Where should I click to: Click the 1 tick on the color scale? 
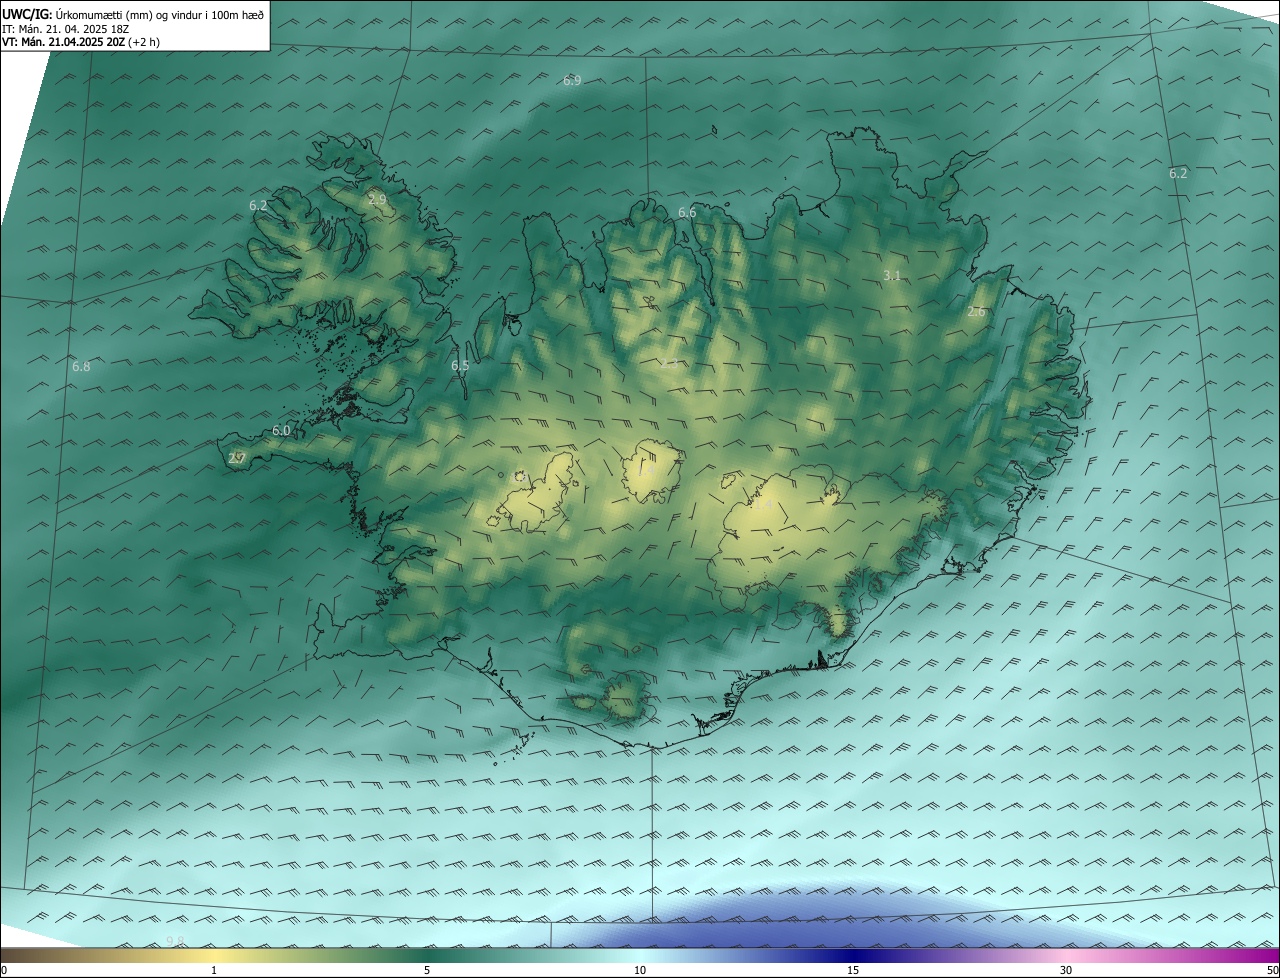click(214, 970)
